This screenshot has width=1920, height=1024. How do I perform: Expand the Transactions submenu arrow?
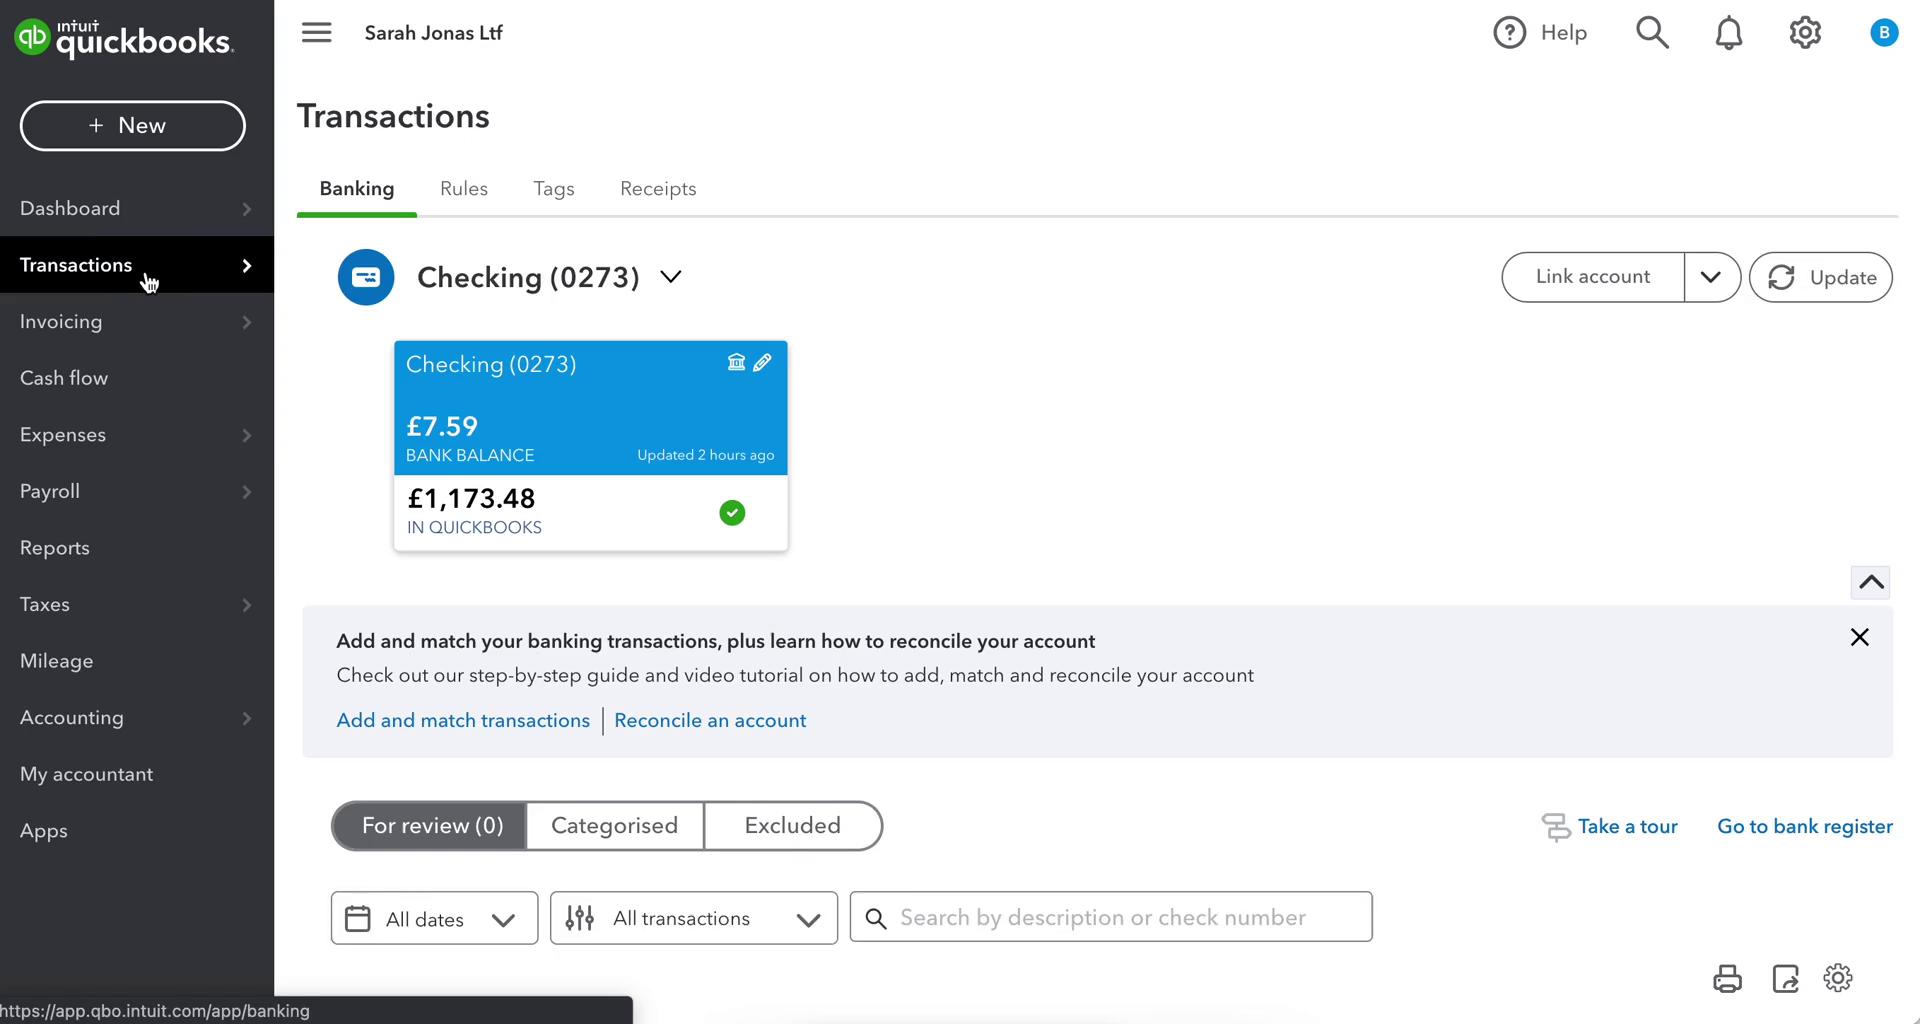tap(246, 265)
